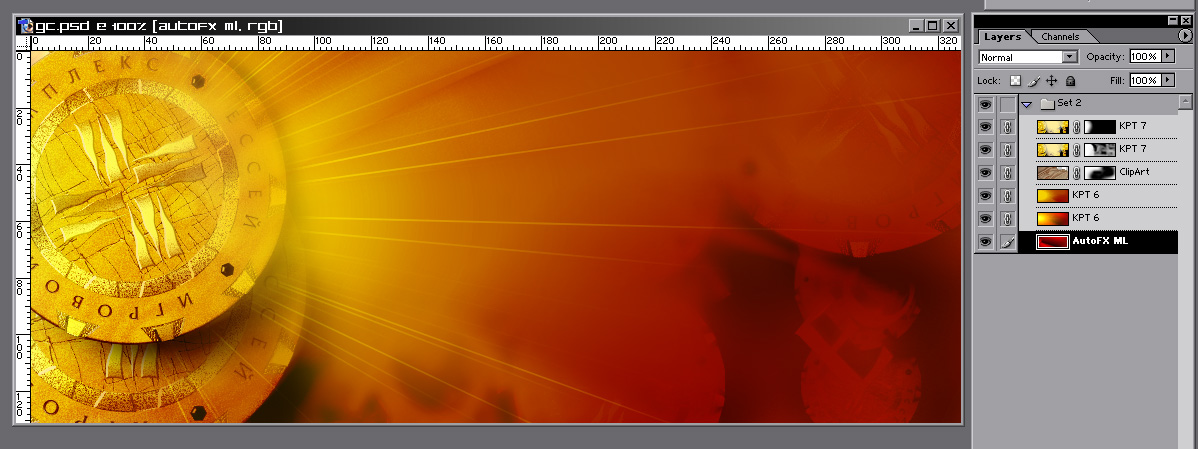Hide the Set 2 layer group

pos(986,104)
